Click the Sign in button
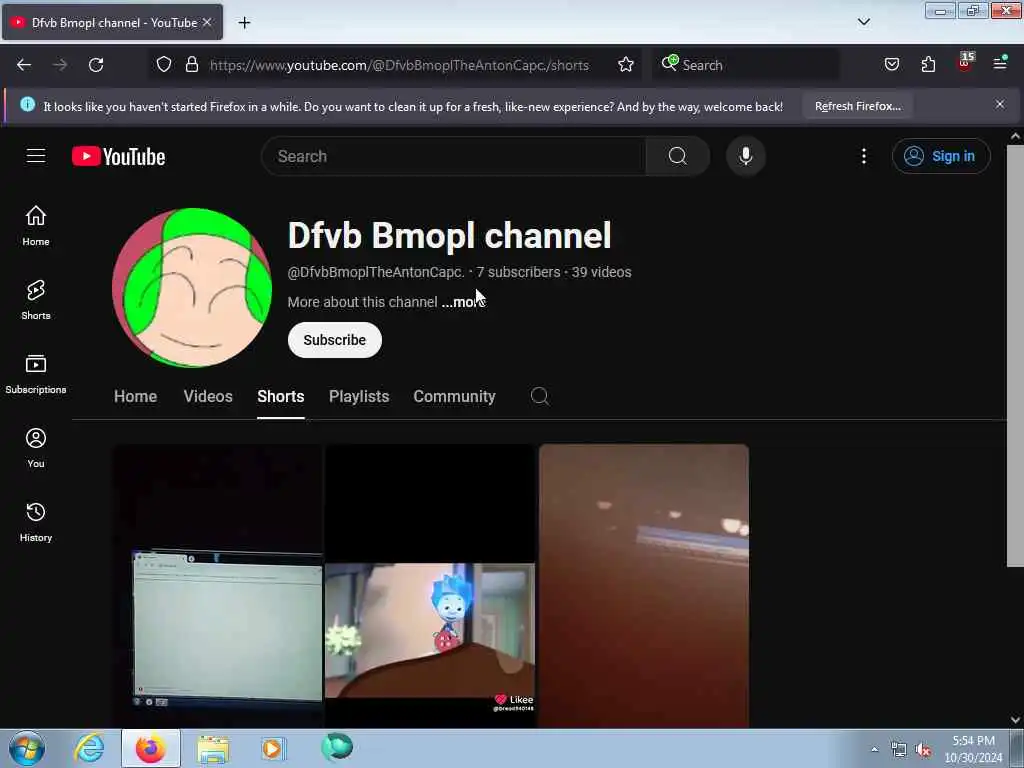 [x=941, y=156]
